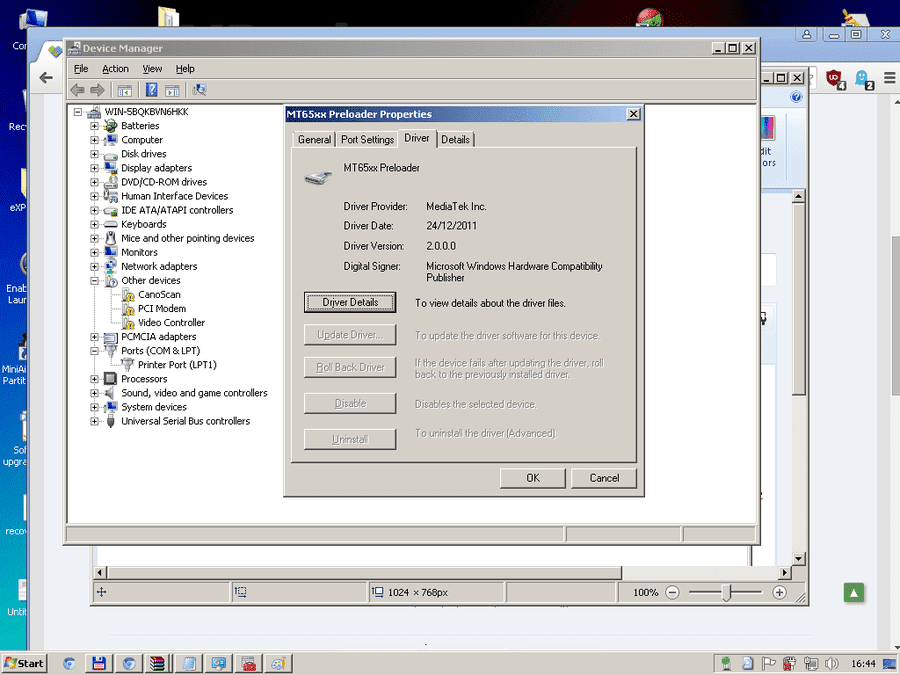Image resolution: width=900 pixels, height=675 pixels.
Task: Switch to the Port Settings tab
Action: pyautogui.click(x=367, y=139)
